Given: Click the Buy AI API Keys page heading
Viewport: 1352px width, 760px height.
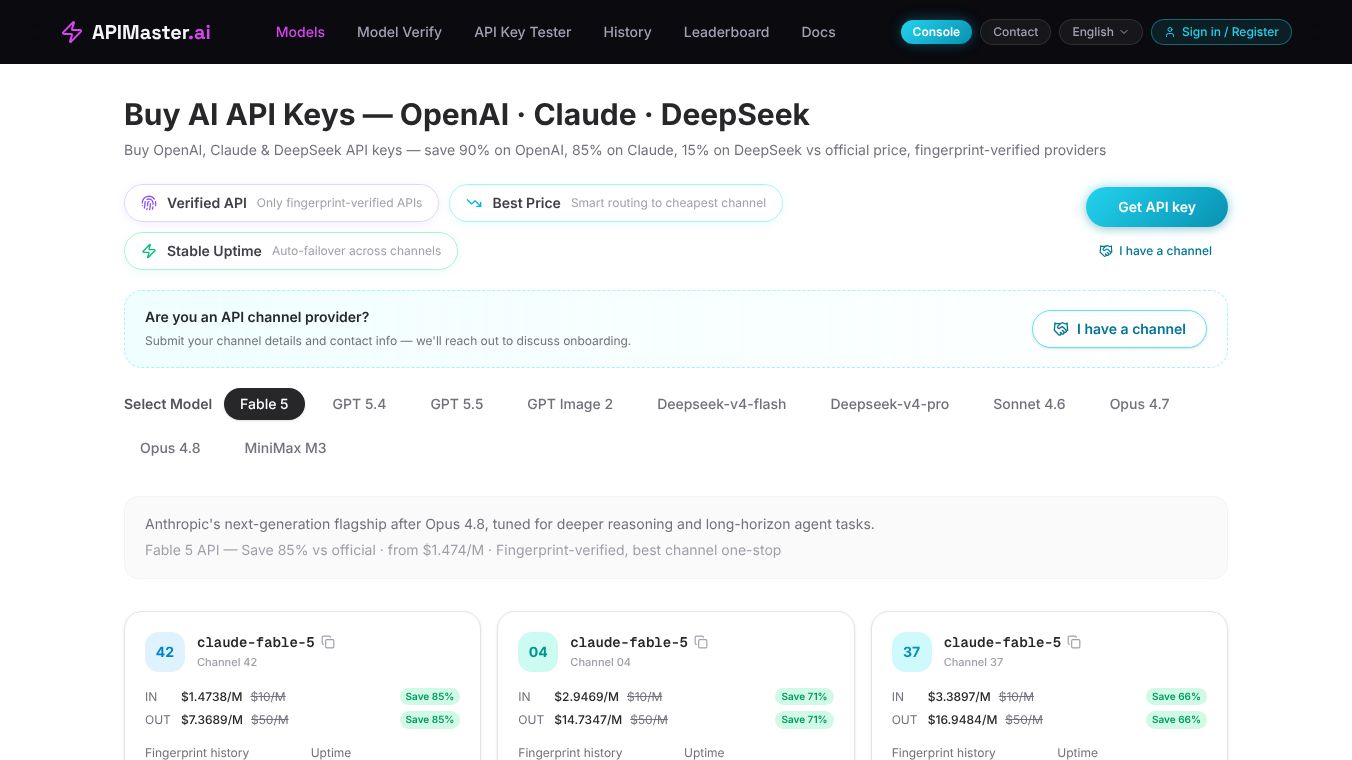Looking at the screenshot, I should click(467, 114).
